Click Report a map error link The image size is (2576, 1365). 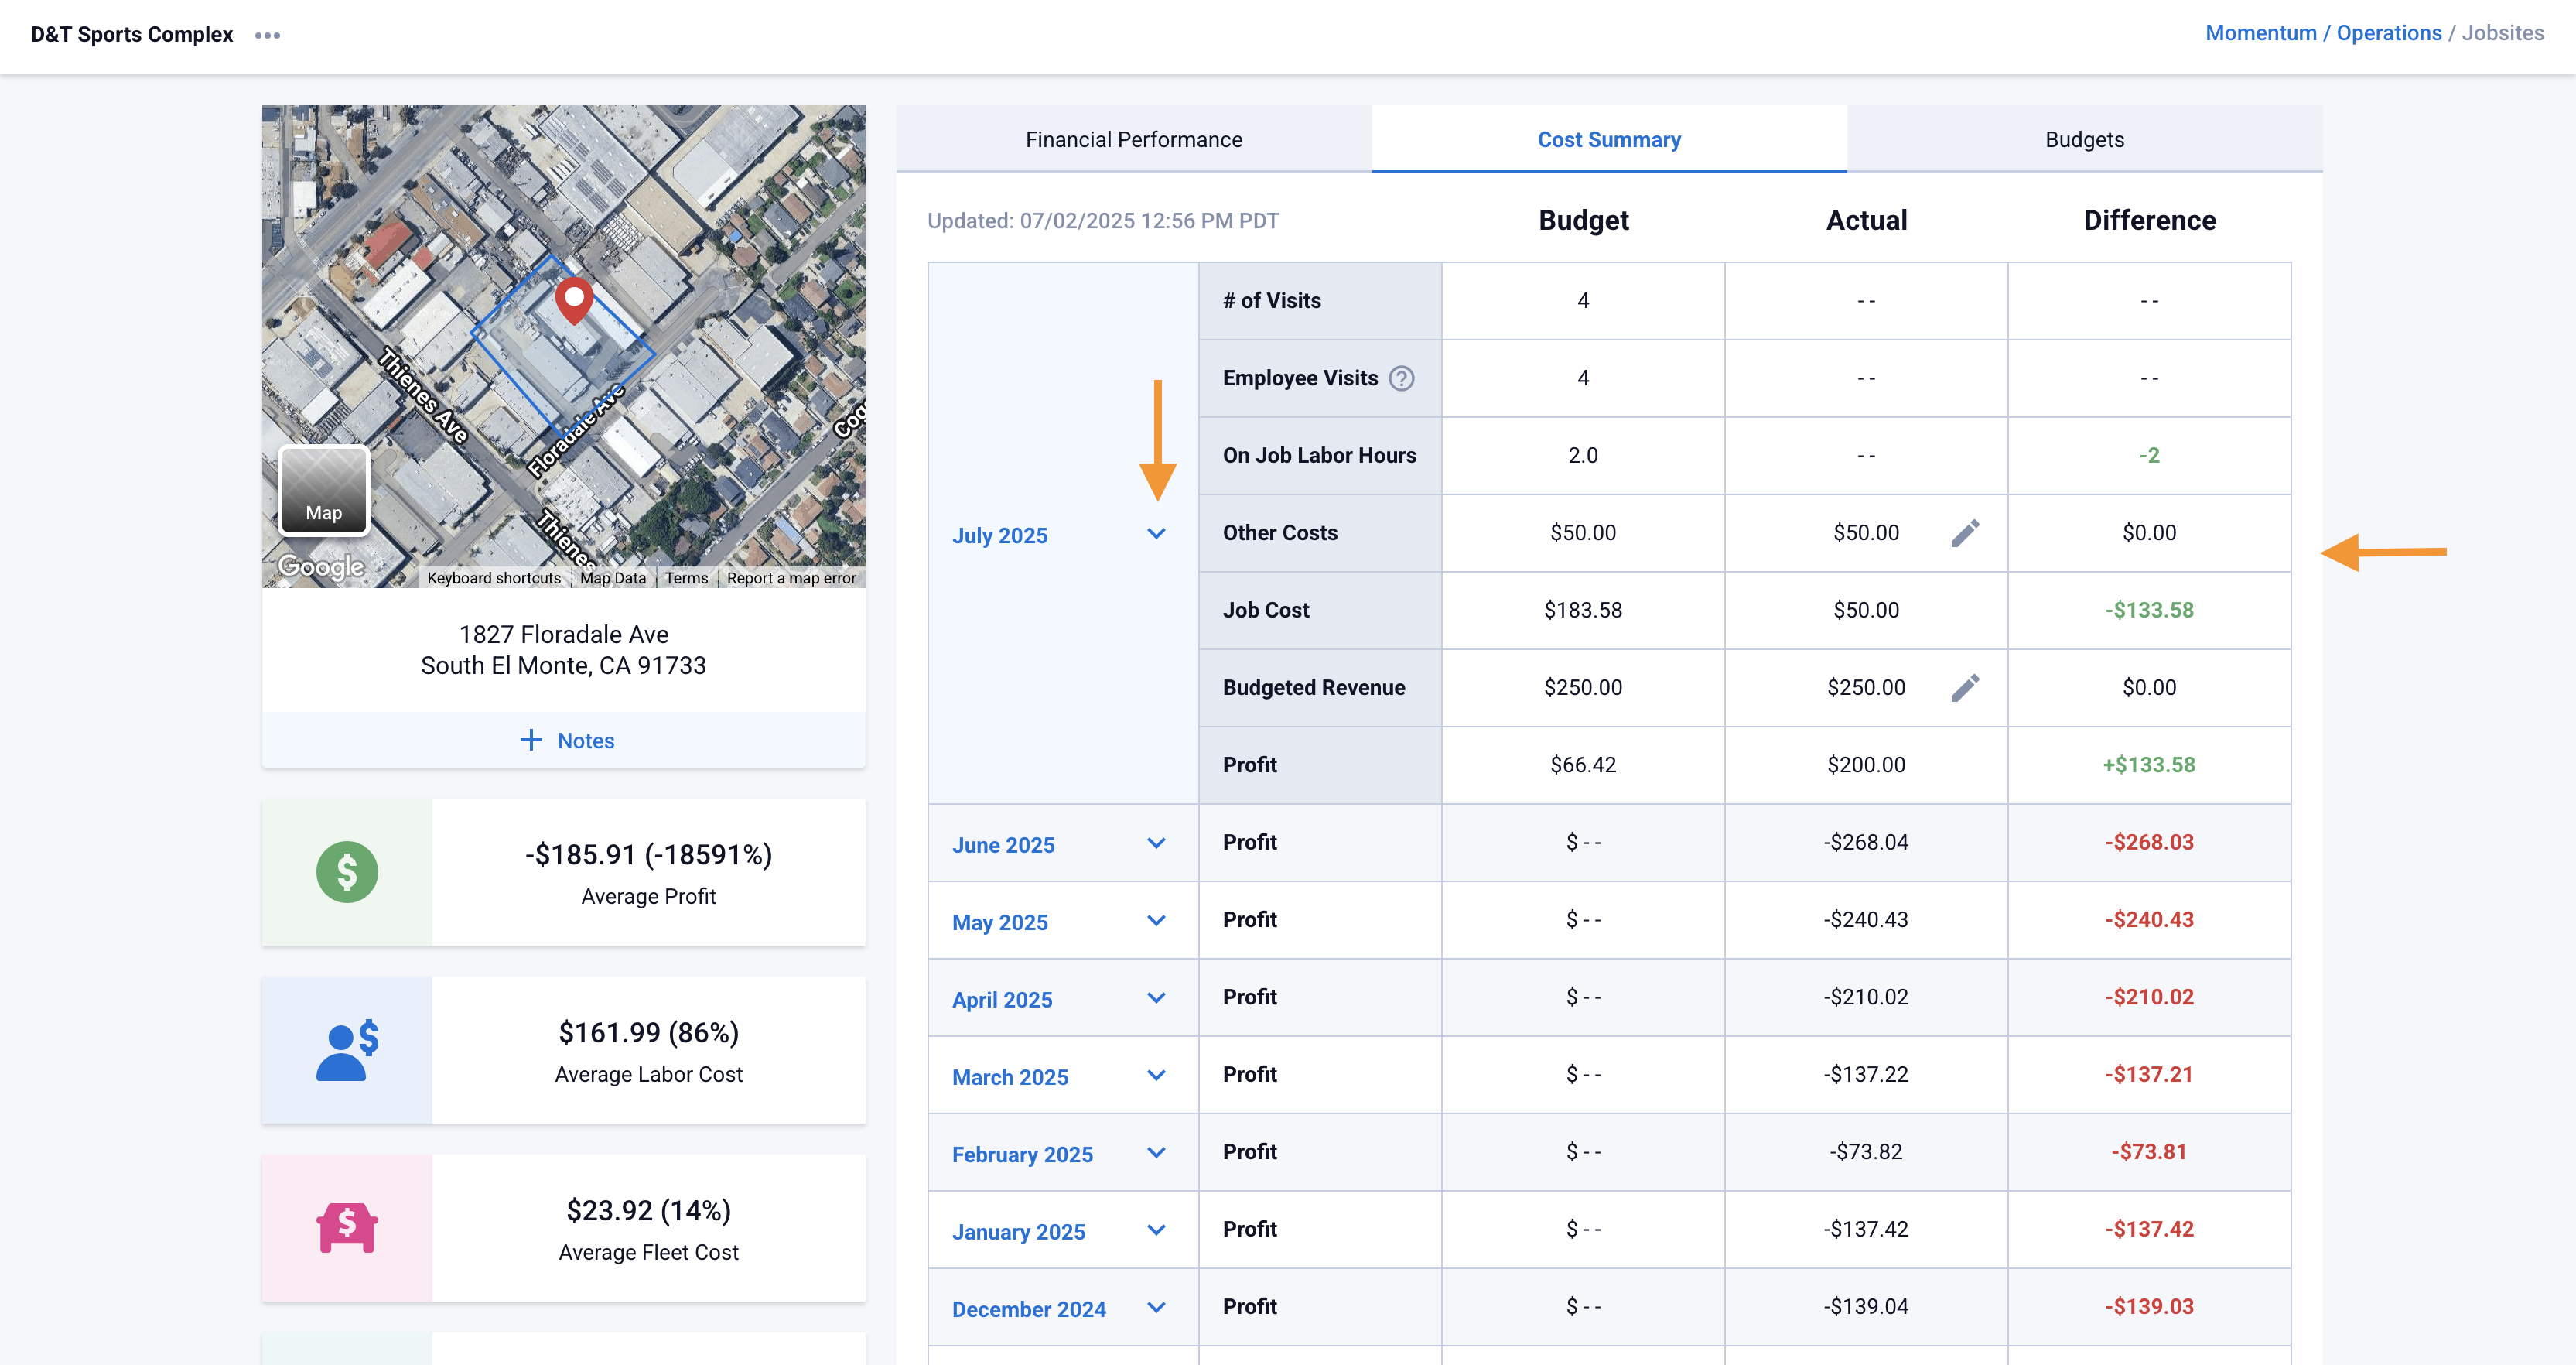[790, 578]
